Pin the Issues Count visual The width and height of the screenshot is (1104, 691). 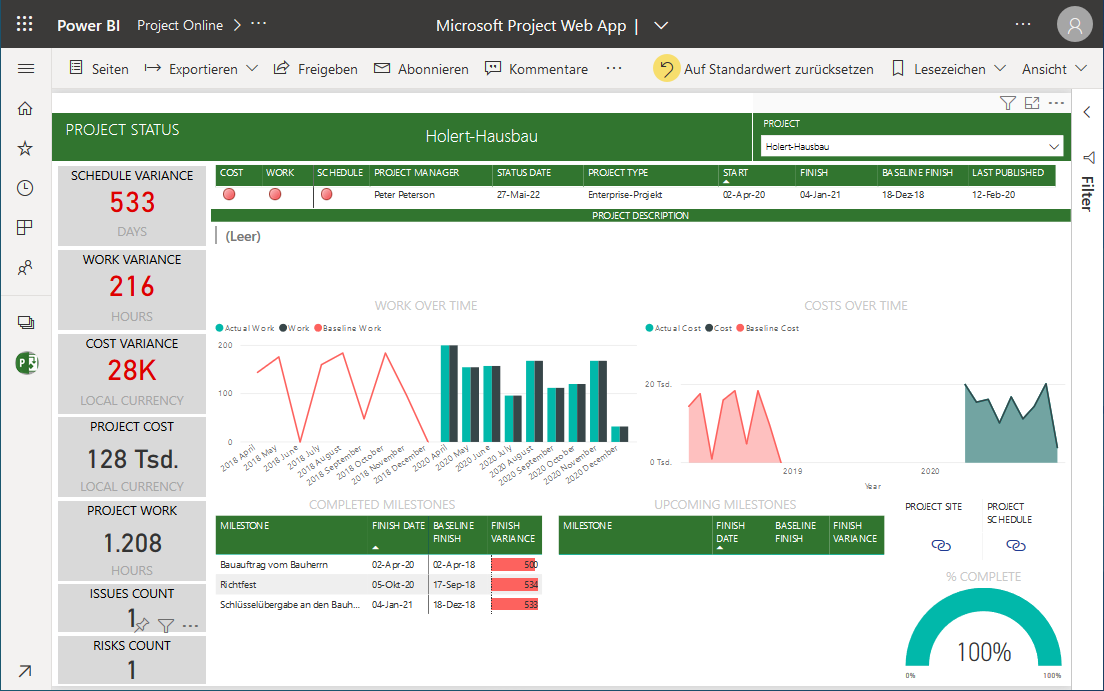[x=142, y=624]
